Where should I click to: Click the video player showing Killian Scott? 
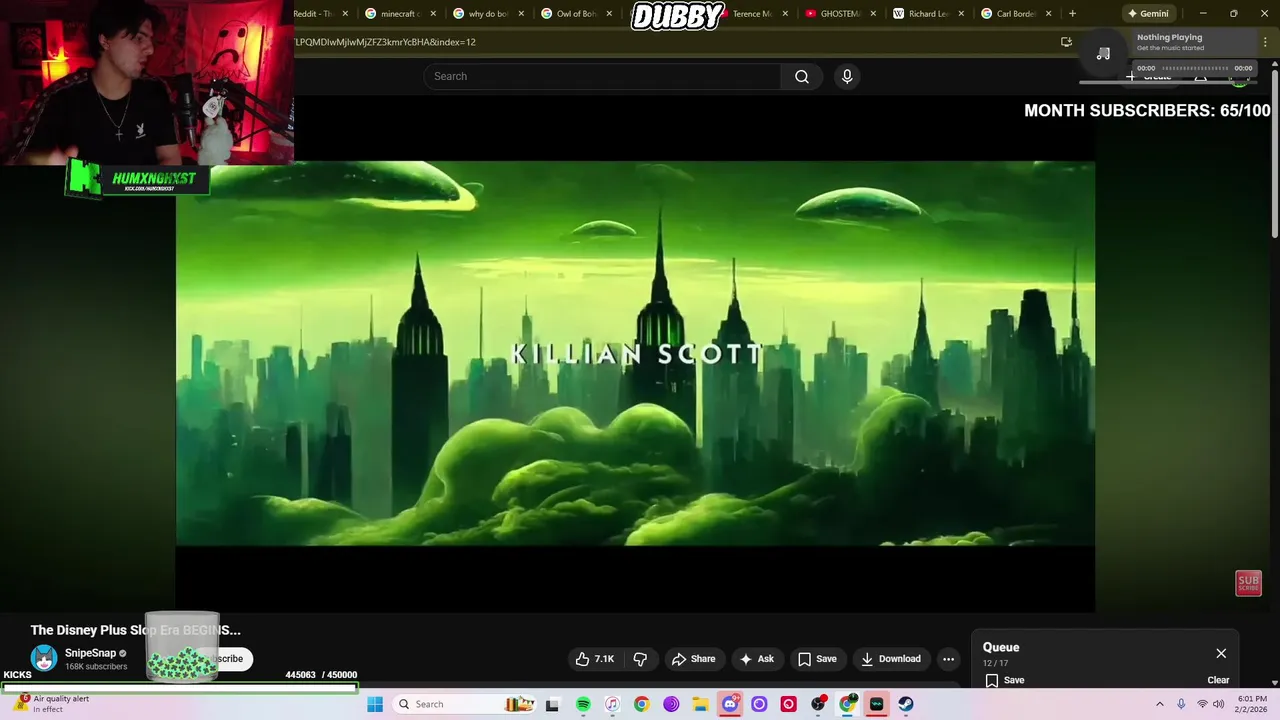[635, 353]
